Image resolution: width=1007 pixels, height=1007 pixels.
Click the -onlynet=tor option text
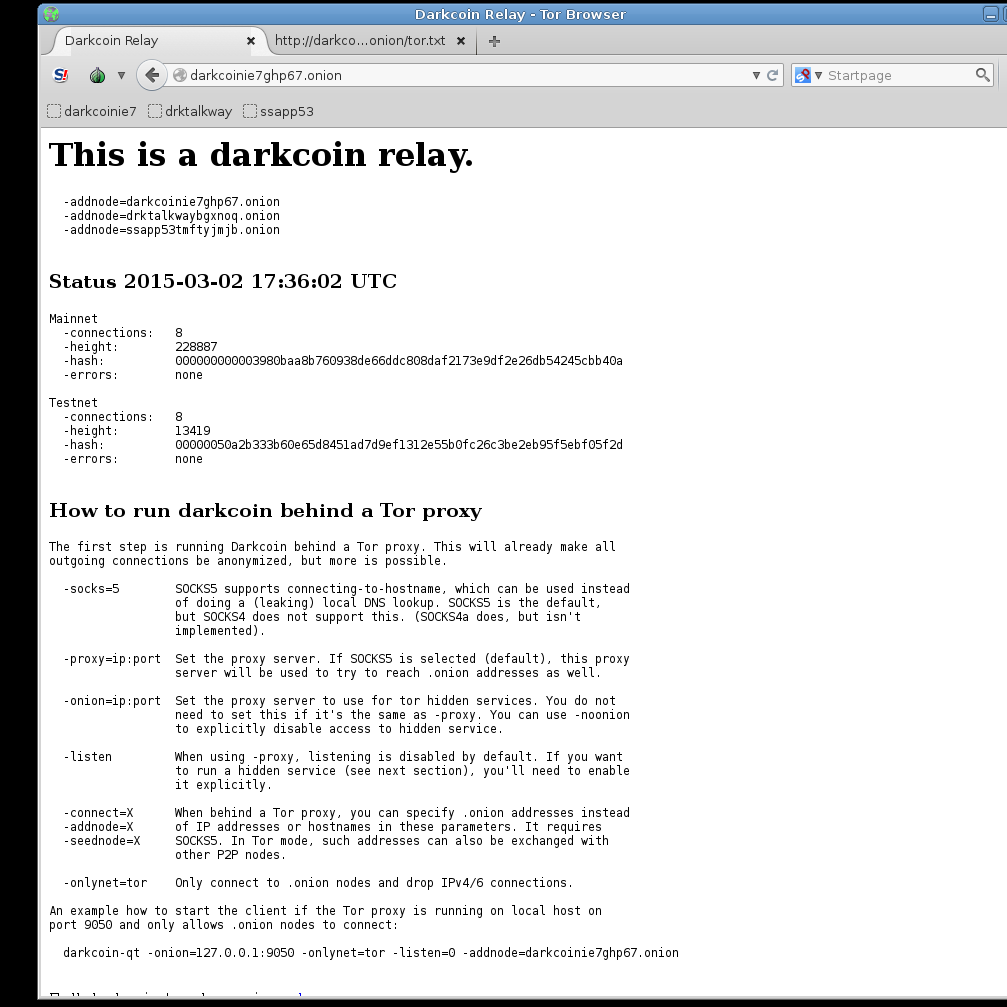(105, 883)
